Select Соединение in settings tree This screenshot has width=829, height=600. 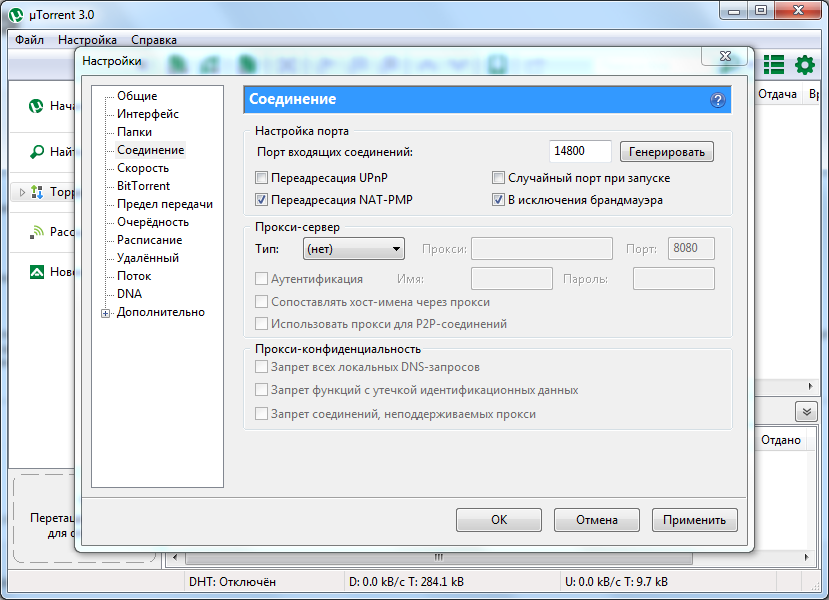(x=151, y=150)
